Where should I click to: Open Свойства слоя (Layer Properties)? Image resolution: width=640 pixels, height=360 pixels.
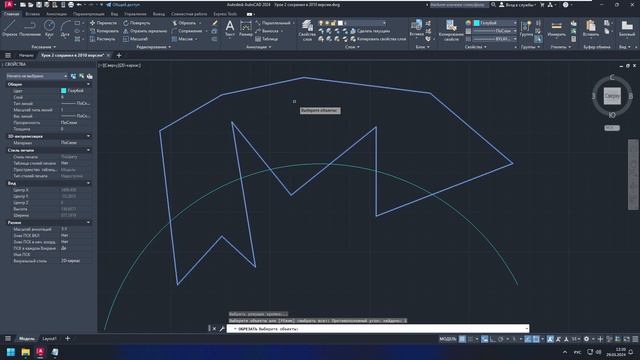coord(307,30)
